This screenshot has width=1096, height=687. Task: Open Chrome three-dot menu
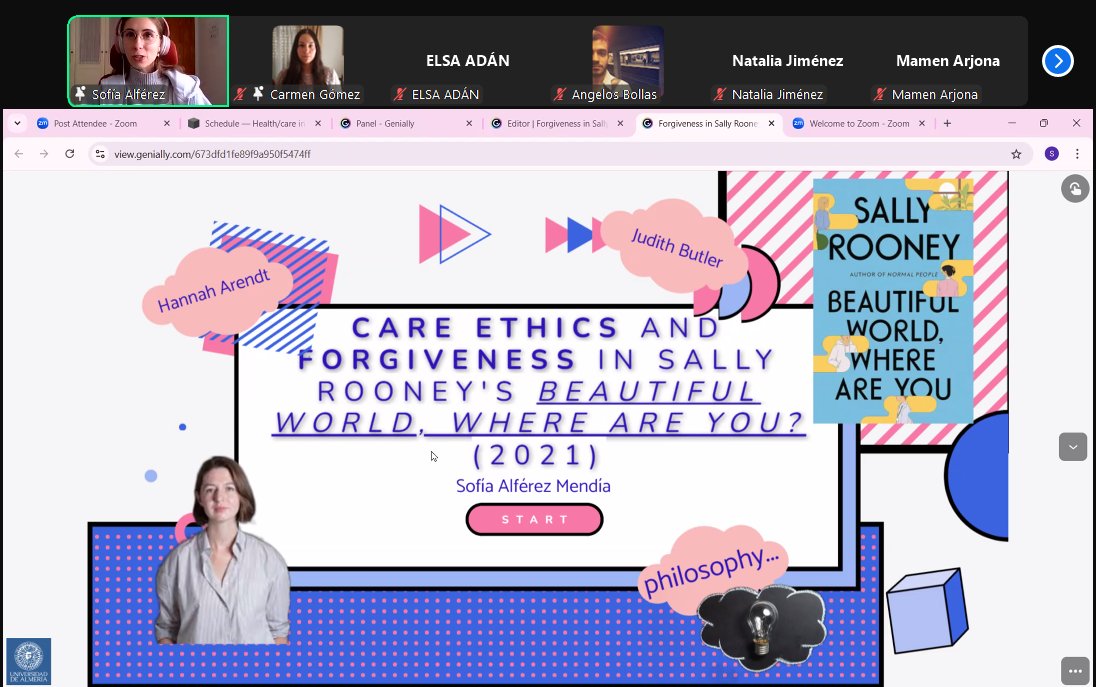(1077, 154)
